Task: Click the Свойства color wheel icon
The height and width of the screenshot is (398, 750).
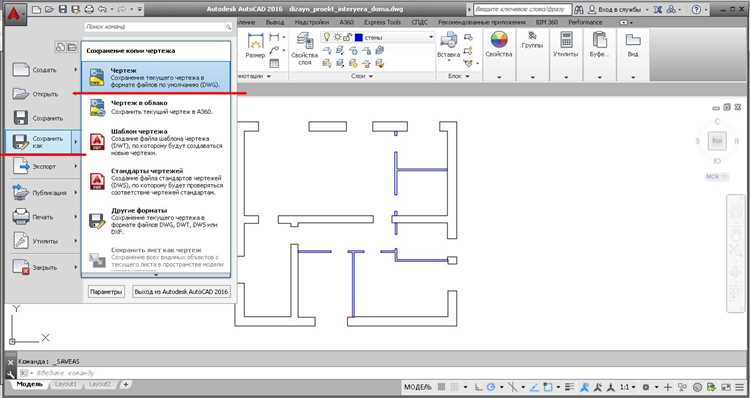Action: point(499,40)
